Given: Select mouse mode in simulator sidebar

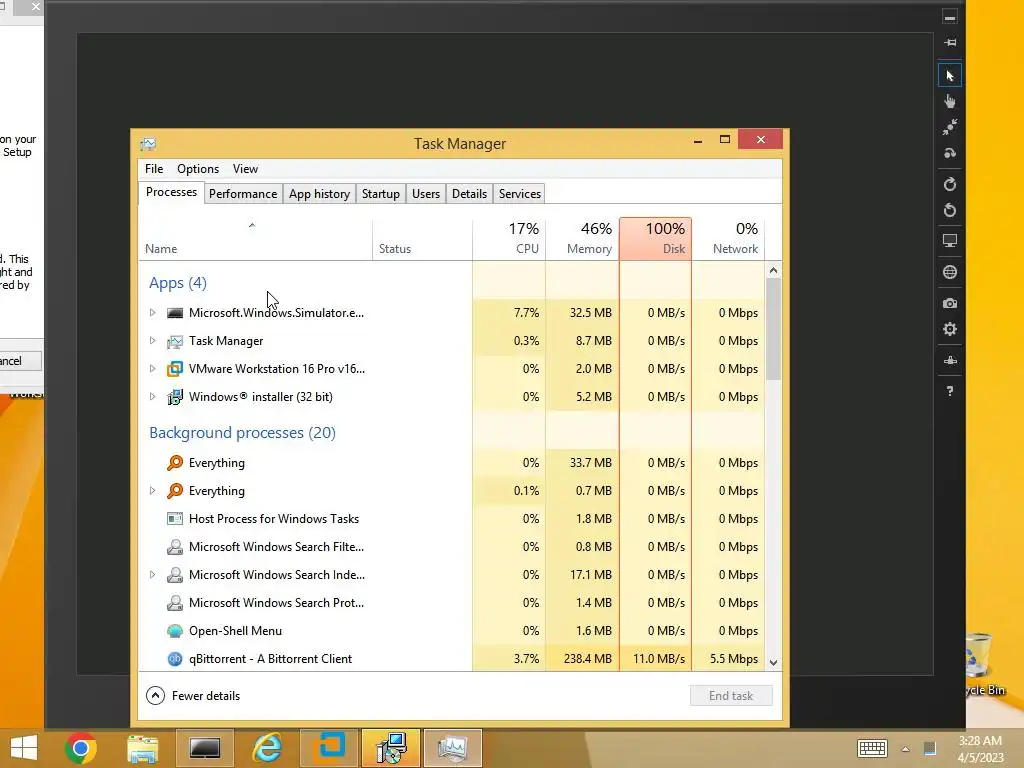Looking at the screenshot, I should [x=950, y=76].
